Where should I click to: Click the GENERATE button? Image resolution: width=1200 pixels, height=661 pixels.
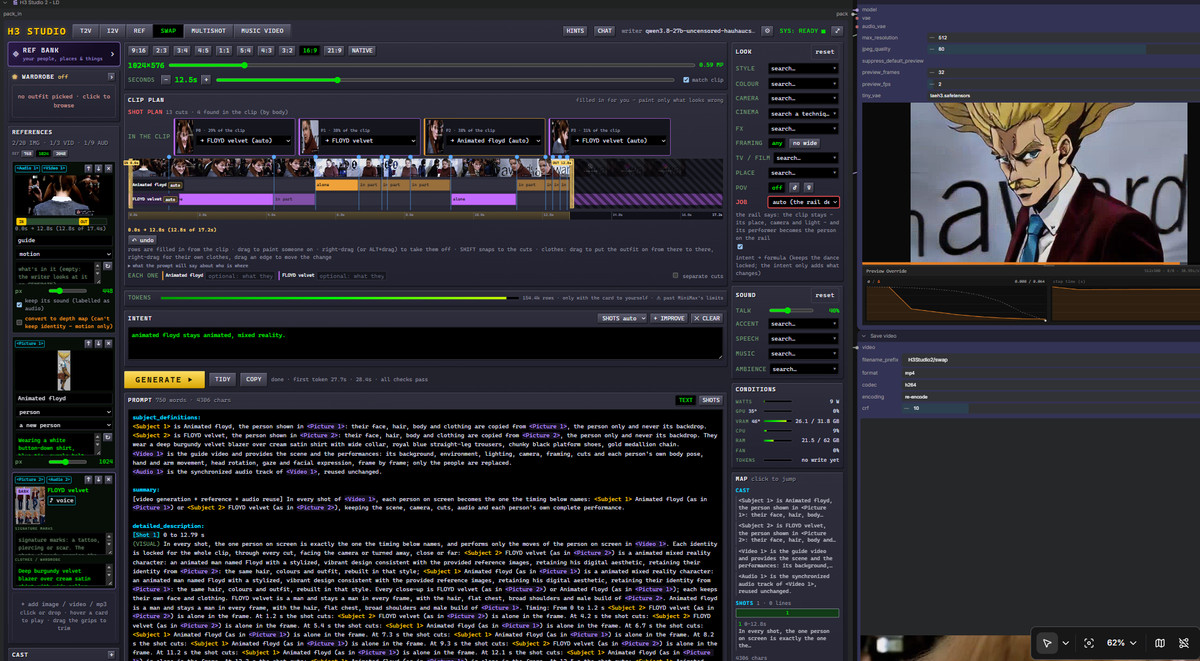coord(164,379)
